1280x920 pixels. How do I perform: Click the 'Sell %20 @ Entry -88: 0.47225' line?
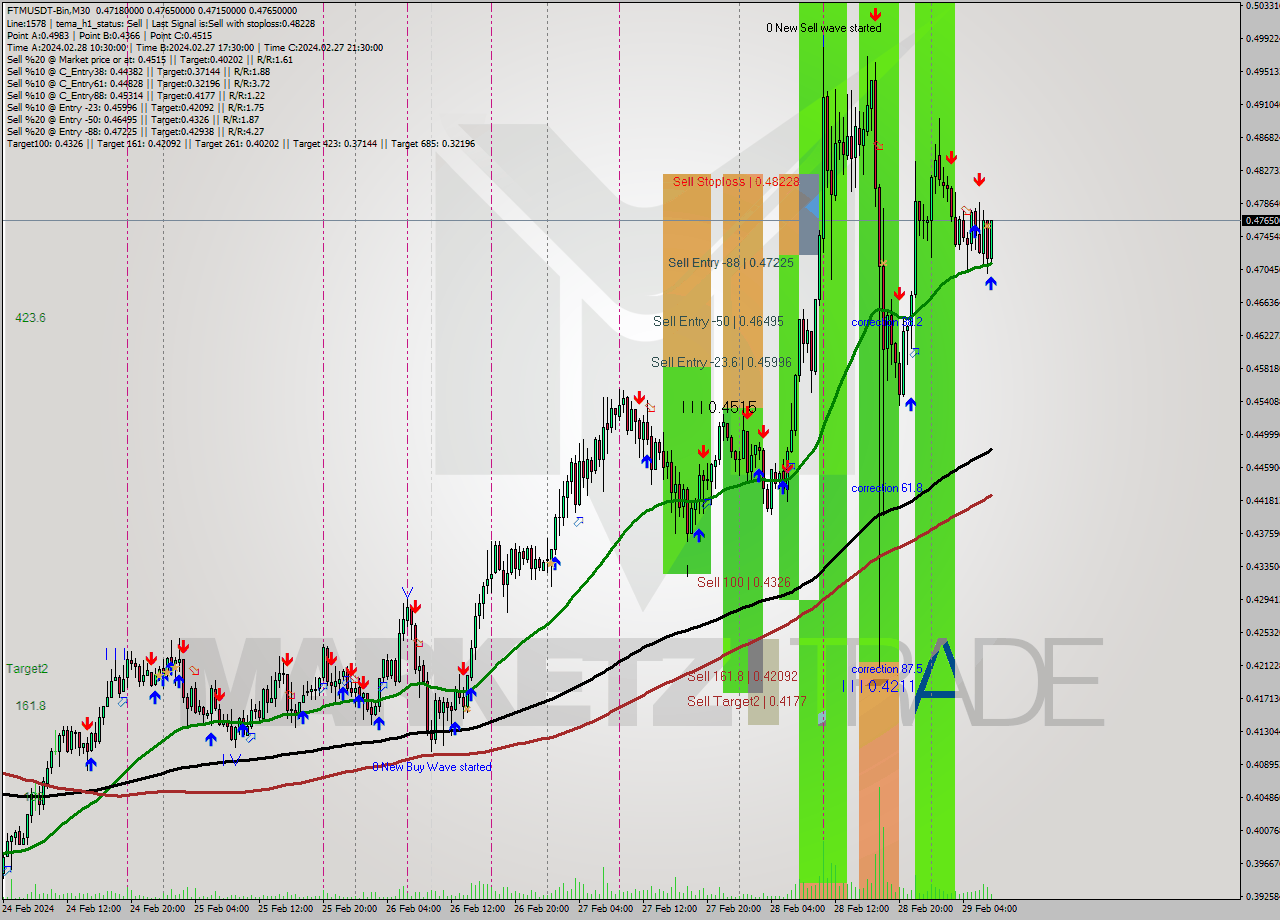click(x=135, y=131)
